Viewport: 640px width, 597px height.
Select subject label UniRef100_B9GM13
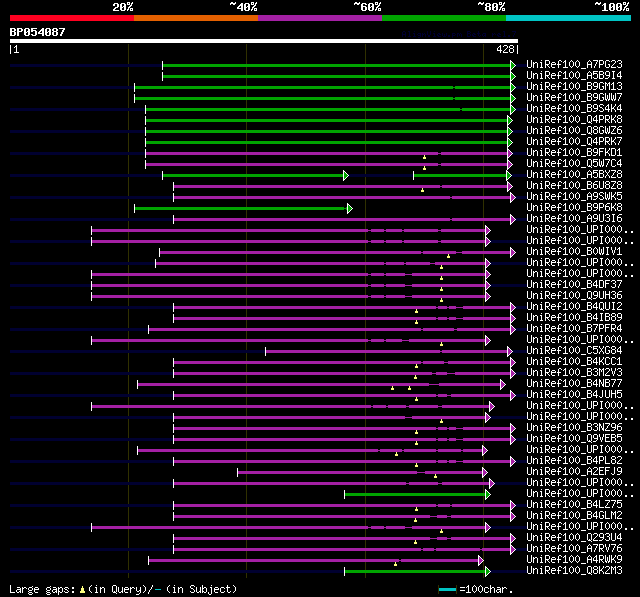pos(574,87)
